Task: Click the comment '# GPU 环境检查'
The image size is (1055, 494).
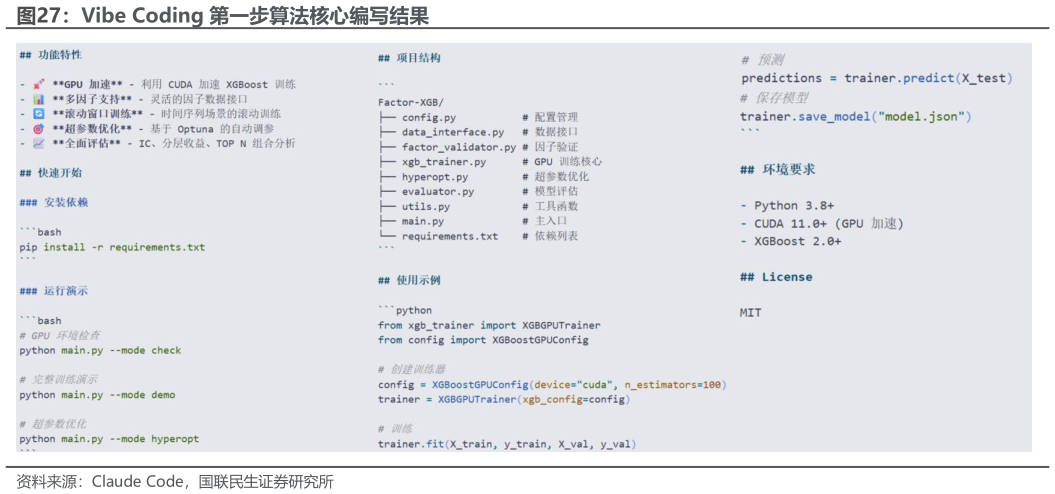Action: click(61, 336)
